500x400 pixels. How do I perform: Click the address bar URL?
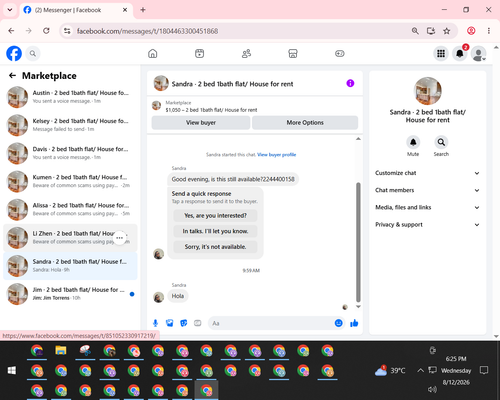point(147,31)
